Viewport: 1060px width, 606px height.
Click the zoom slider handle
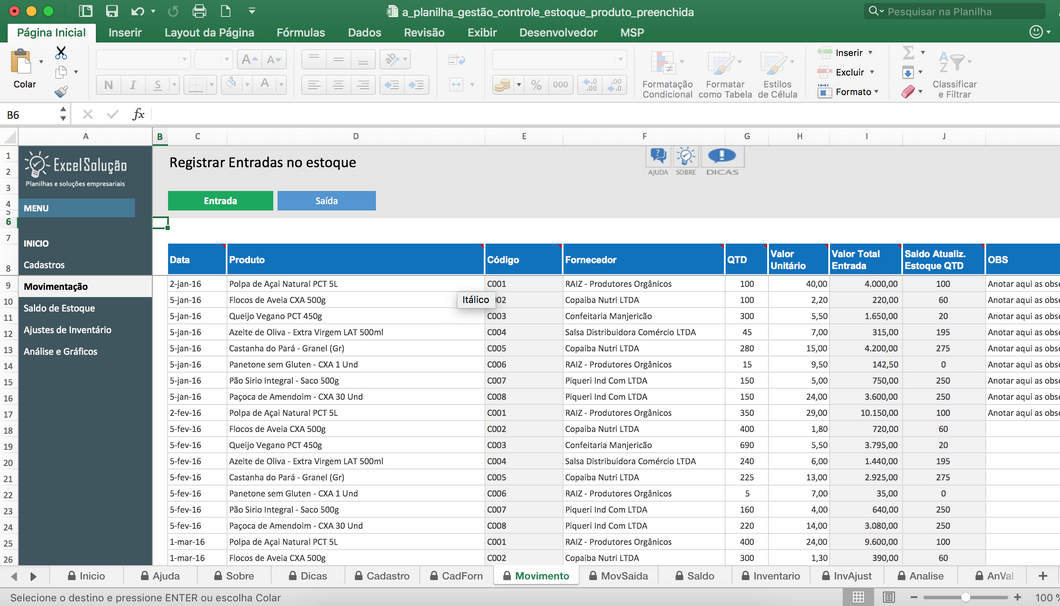(x=965, y=597)
